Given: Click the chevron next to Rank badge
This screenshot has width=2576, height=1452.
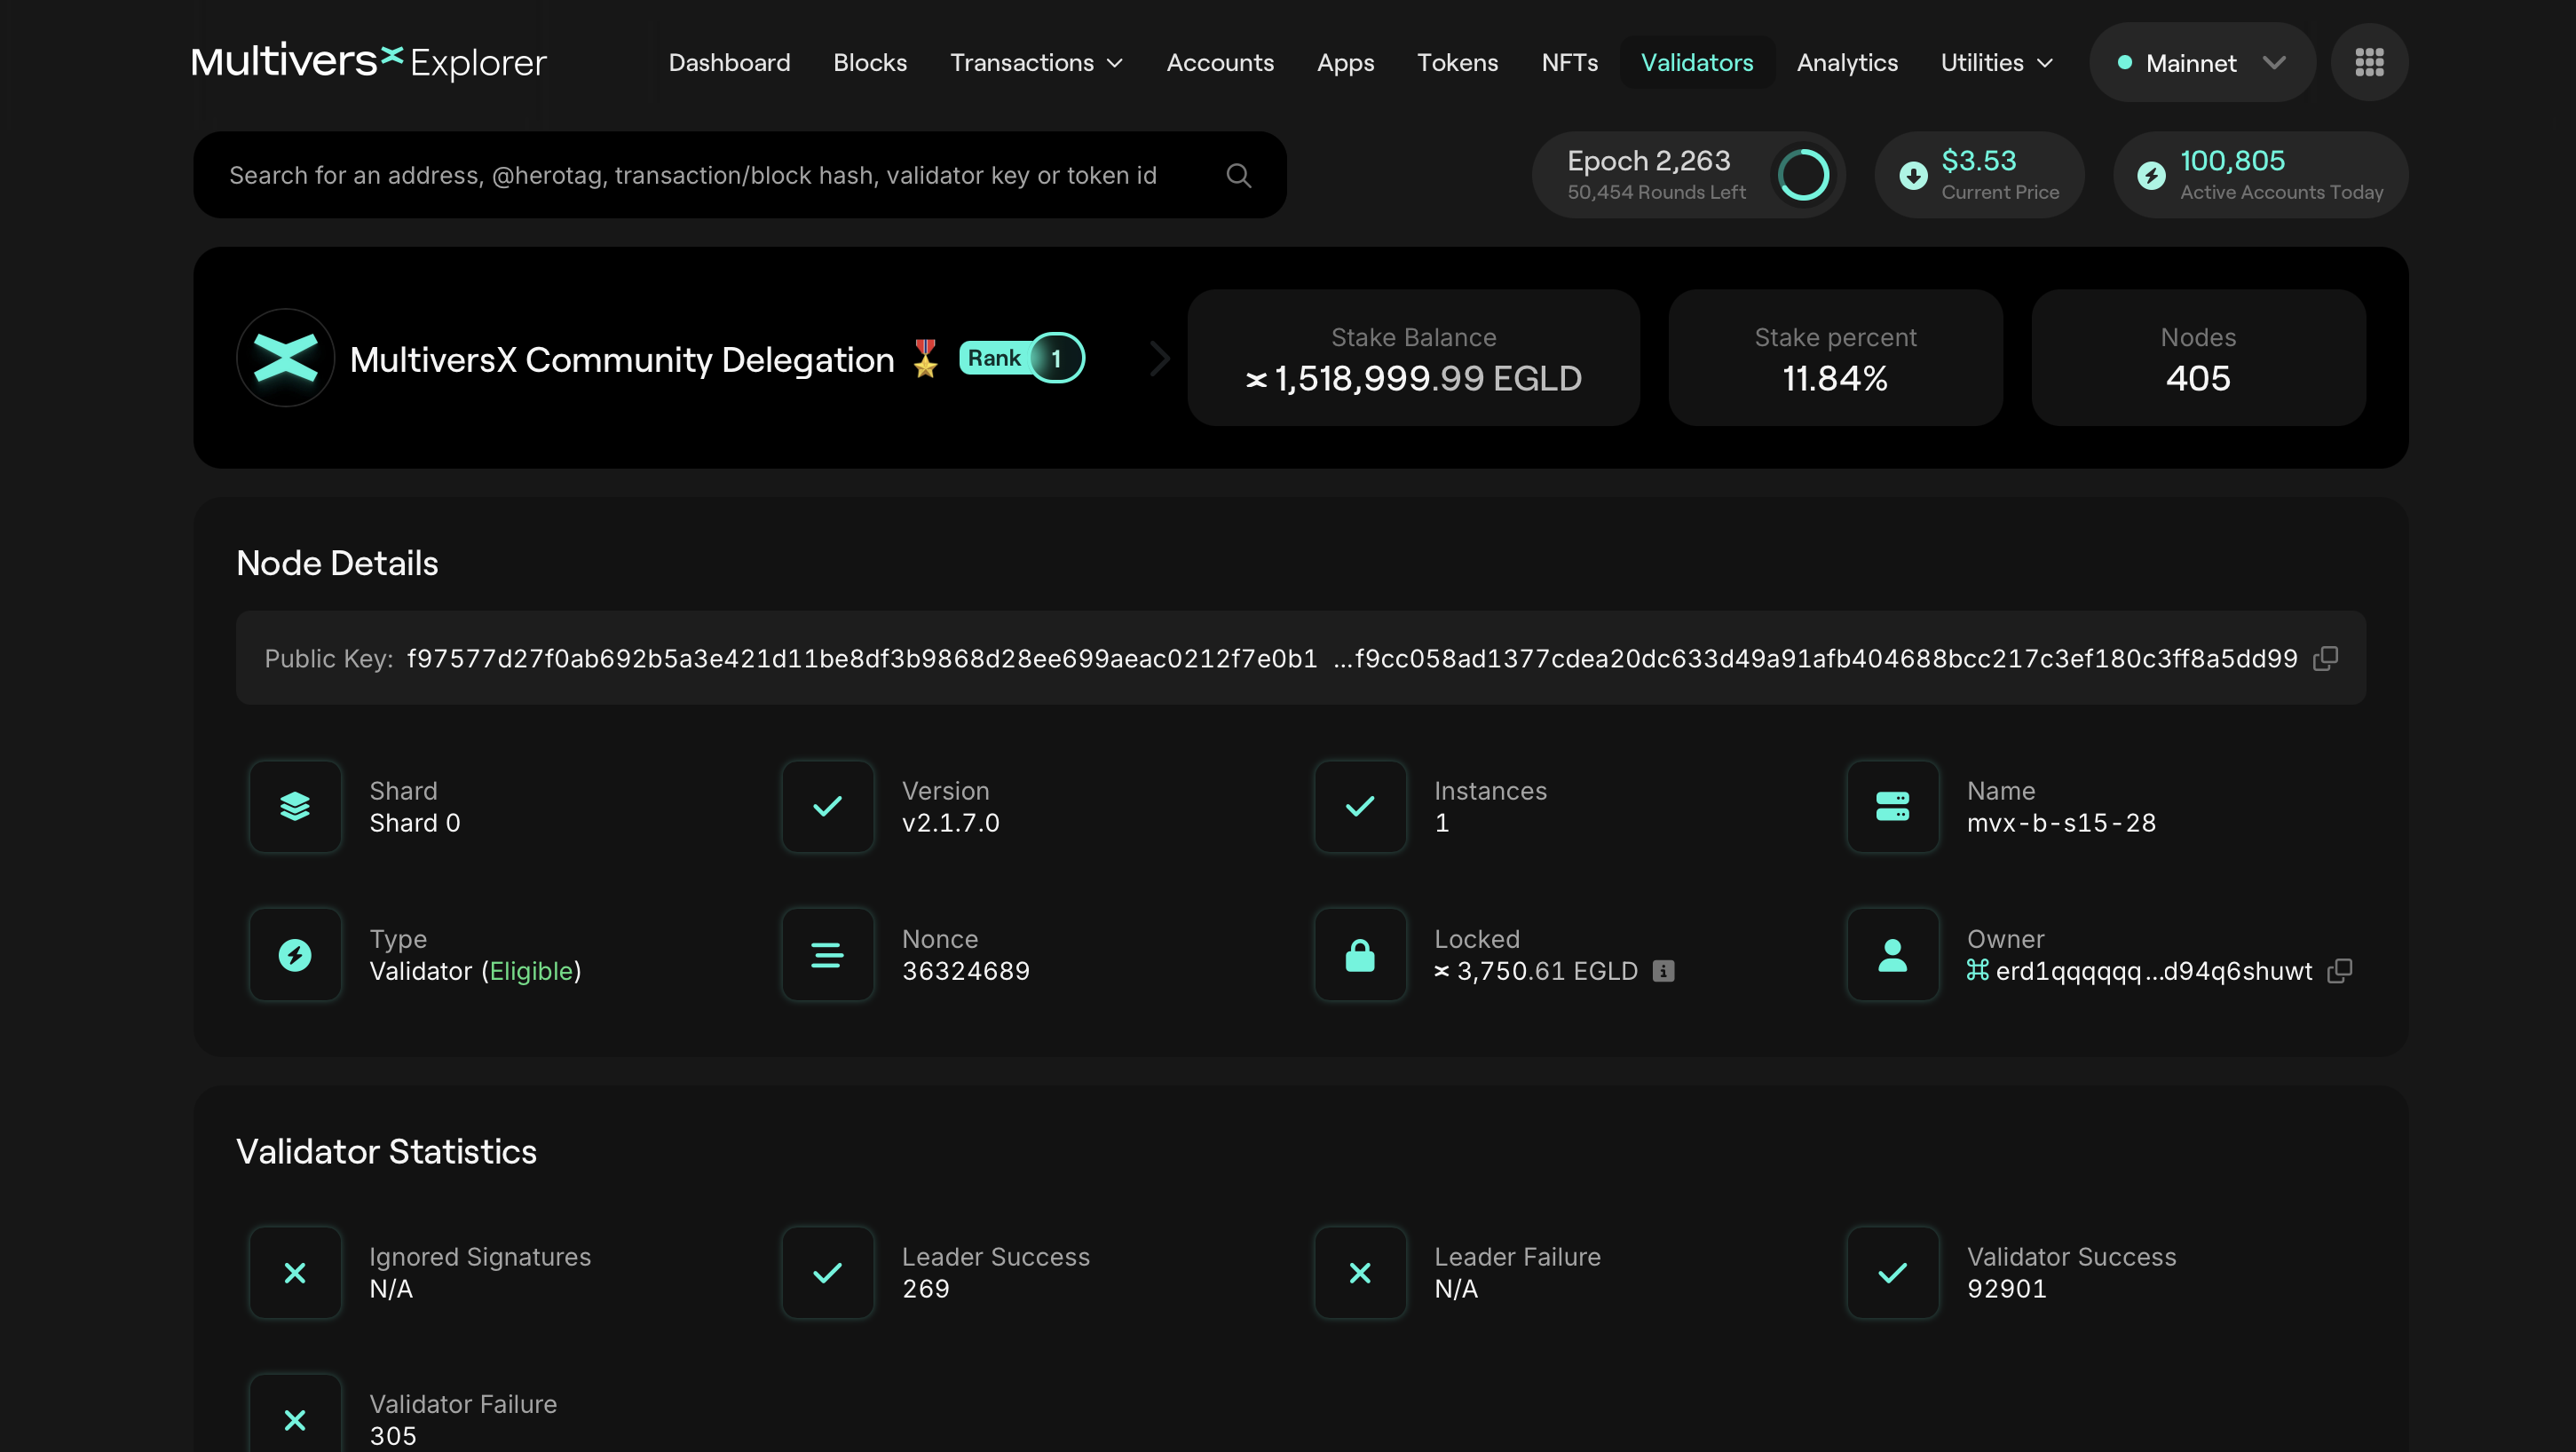Looking at the screenshot, I should click(x=1159, y=358).
